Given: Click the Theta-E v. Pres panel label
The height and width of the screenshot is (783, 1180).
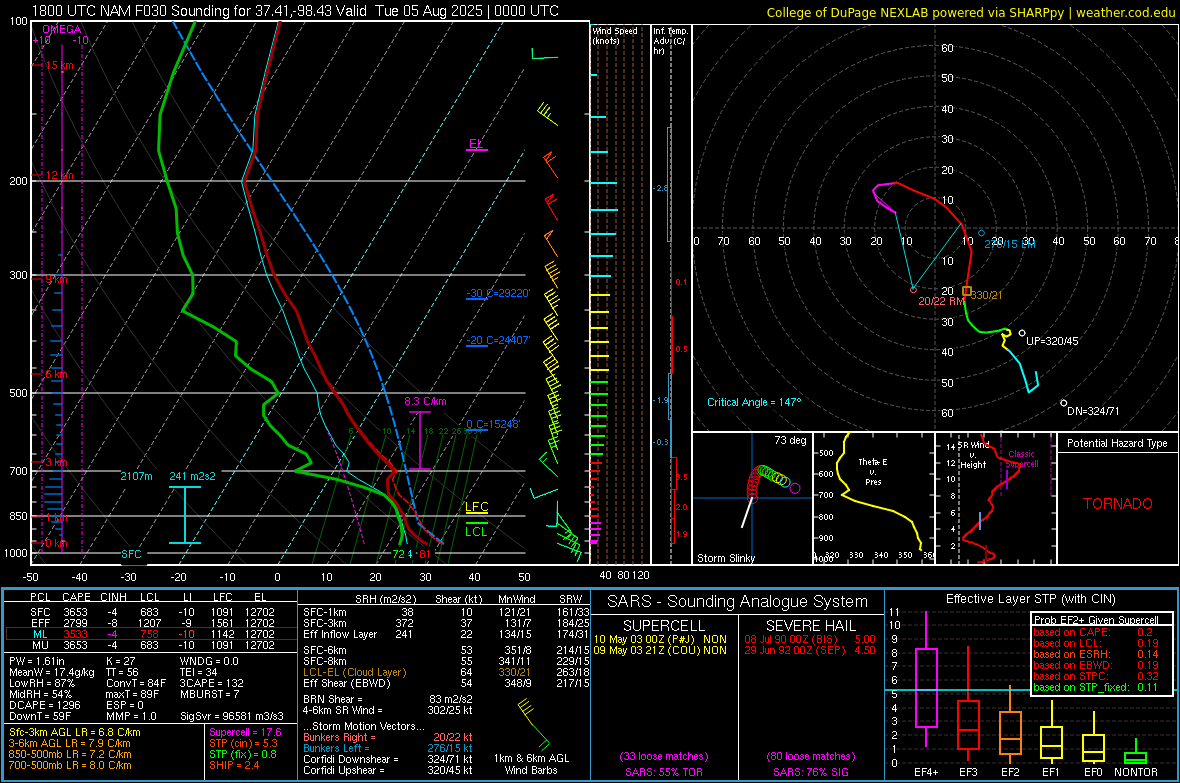Looking at the screenshot, I should tap(873, 471).
